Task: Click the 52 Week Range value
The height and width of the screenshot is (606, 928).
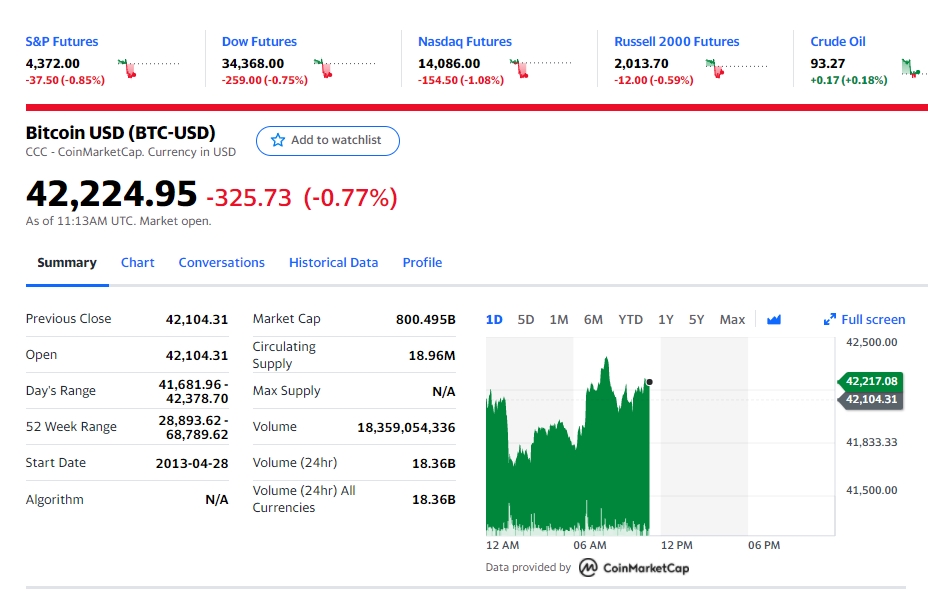Action: 194,427
